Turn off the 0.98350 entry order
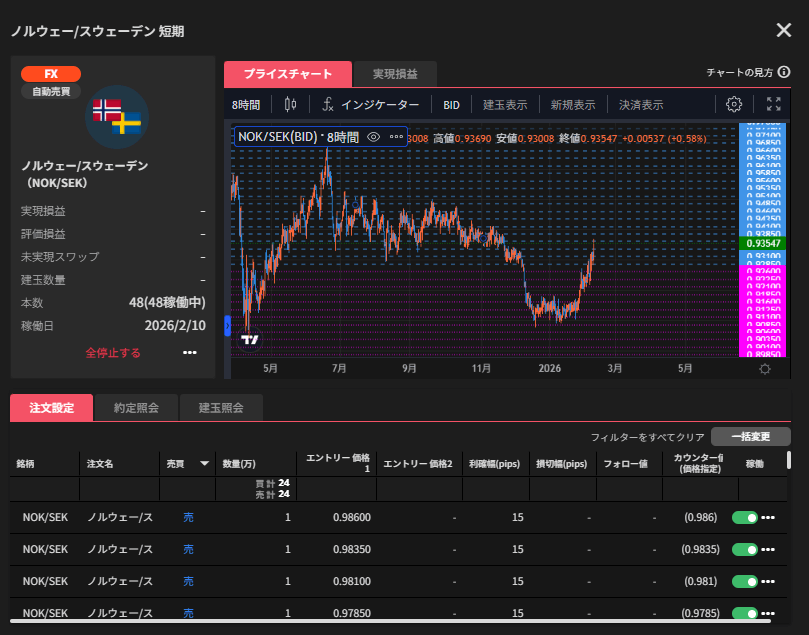This screenshot has width=809, height=635. [x=745, y=550]
